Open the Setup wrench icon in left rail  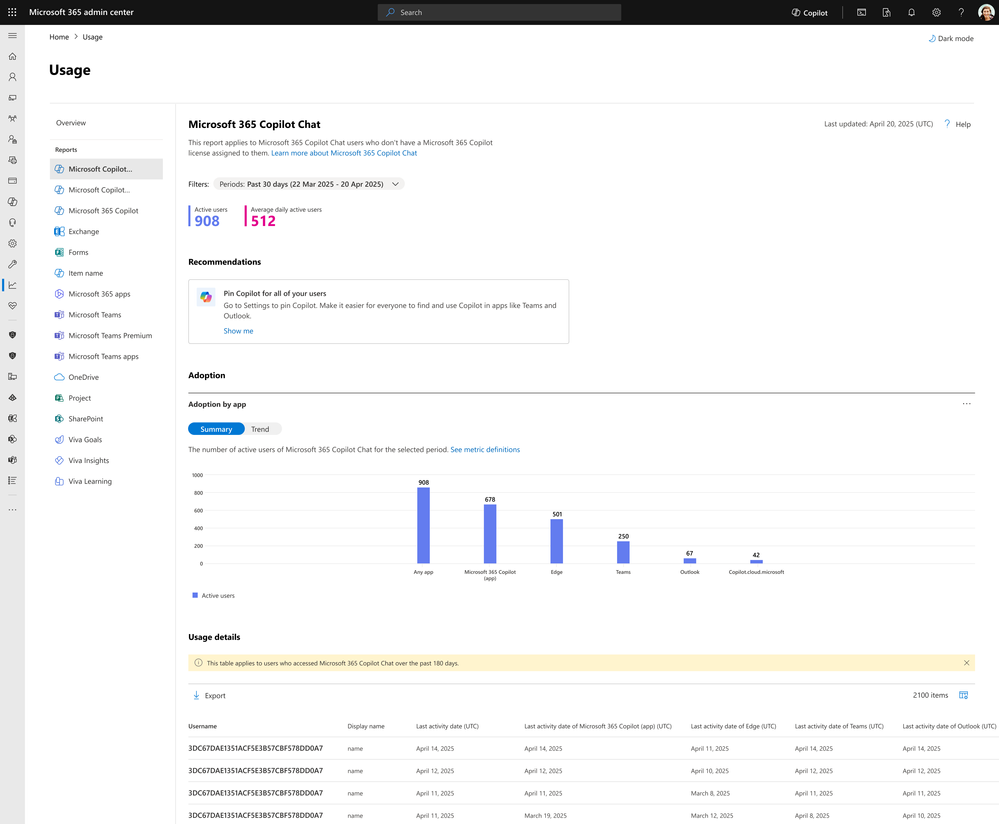tap(12, 264)
